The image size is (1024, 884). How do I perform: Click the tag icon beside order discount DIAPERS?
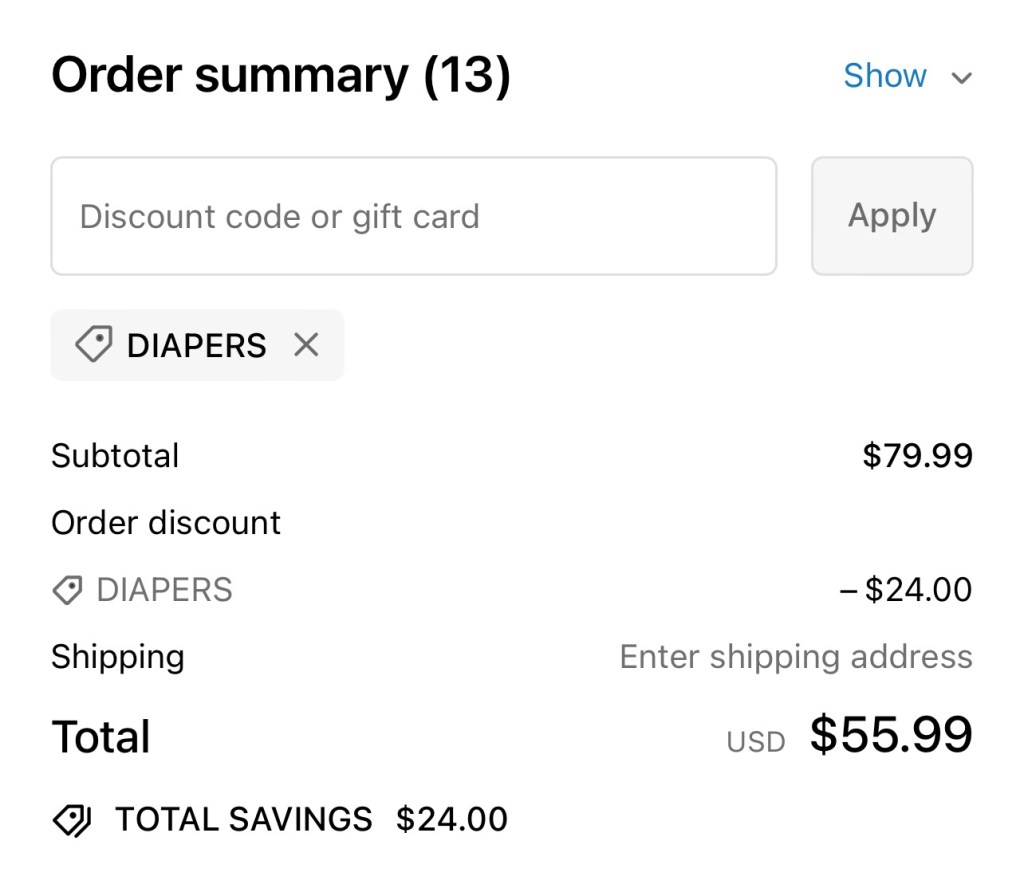tap(67, 590)
